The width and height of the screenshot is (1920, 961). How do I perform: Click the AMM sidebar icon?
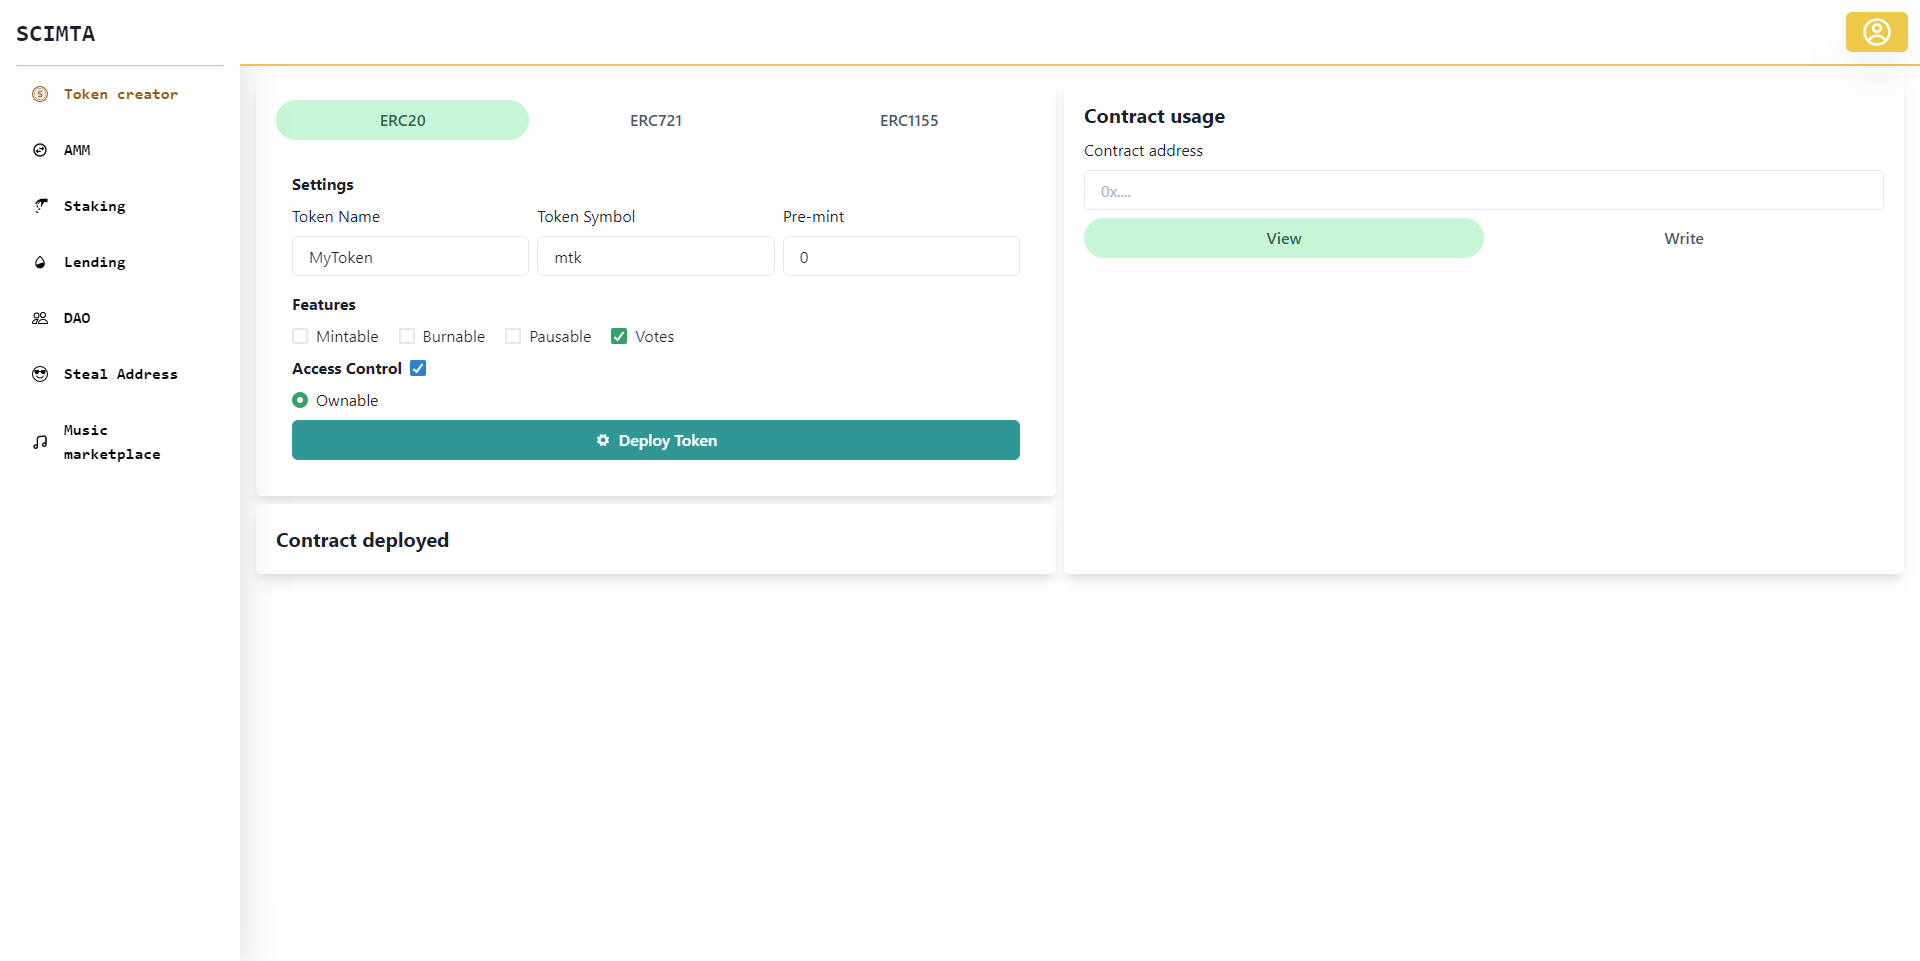[40, 150]
